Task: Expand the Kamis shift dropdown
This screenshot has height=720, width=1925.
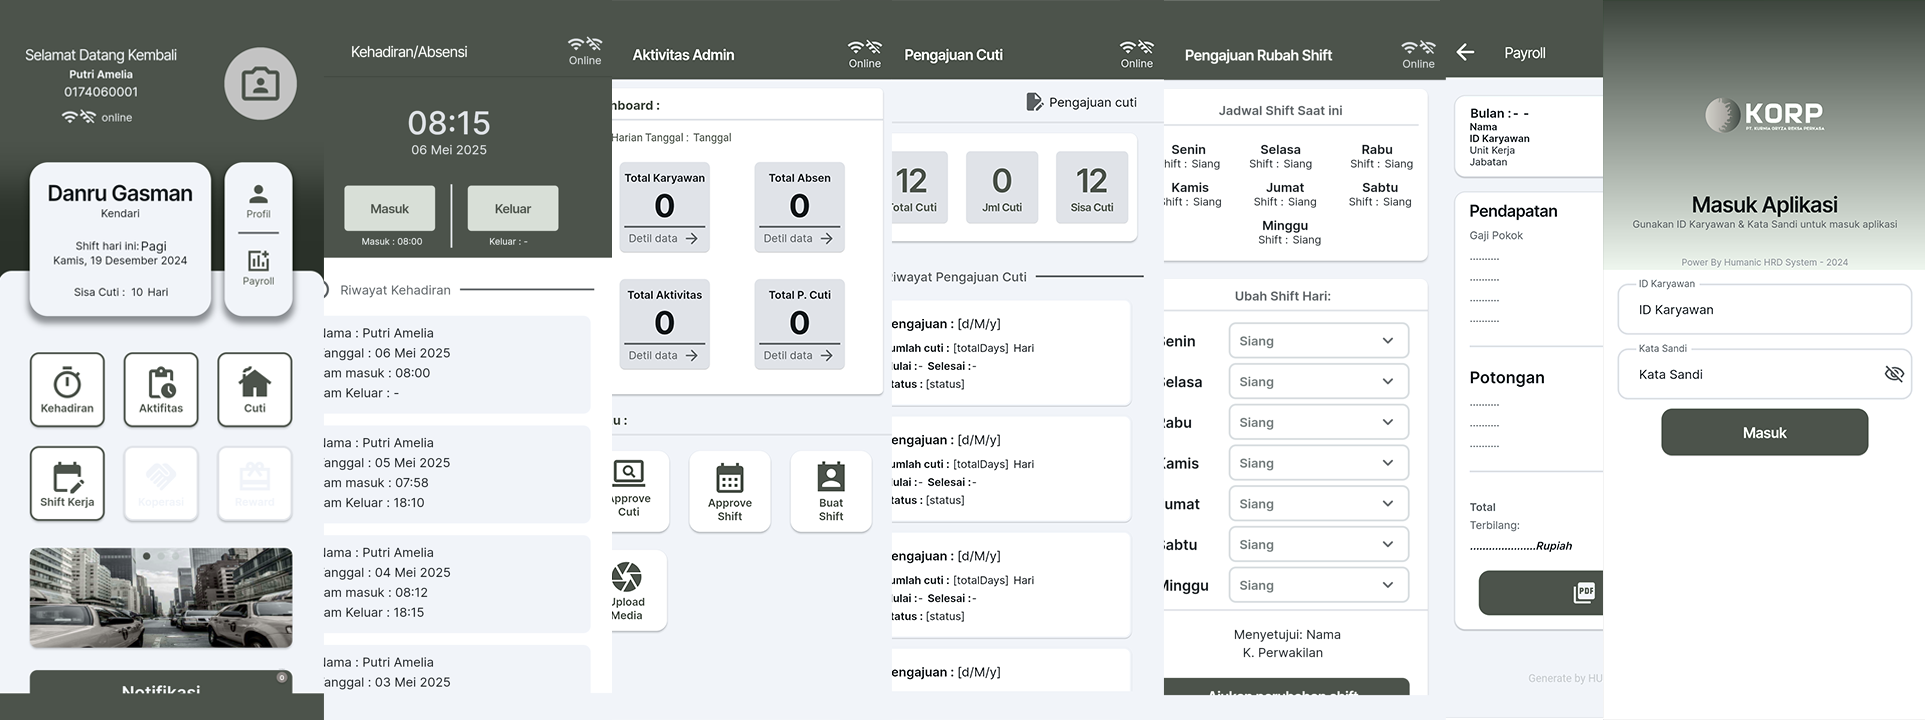Action: 1318,463
